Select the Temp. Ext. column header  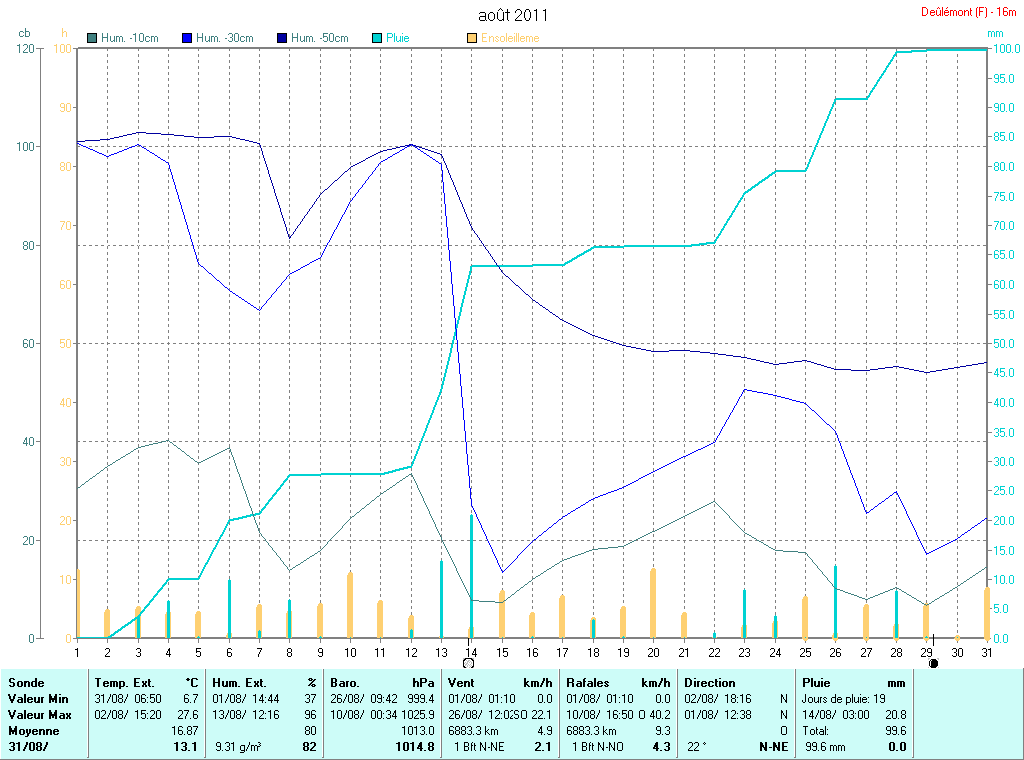[x=125, y=682]
